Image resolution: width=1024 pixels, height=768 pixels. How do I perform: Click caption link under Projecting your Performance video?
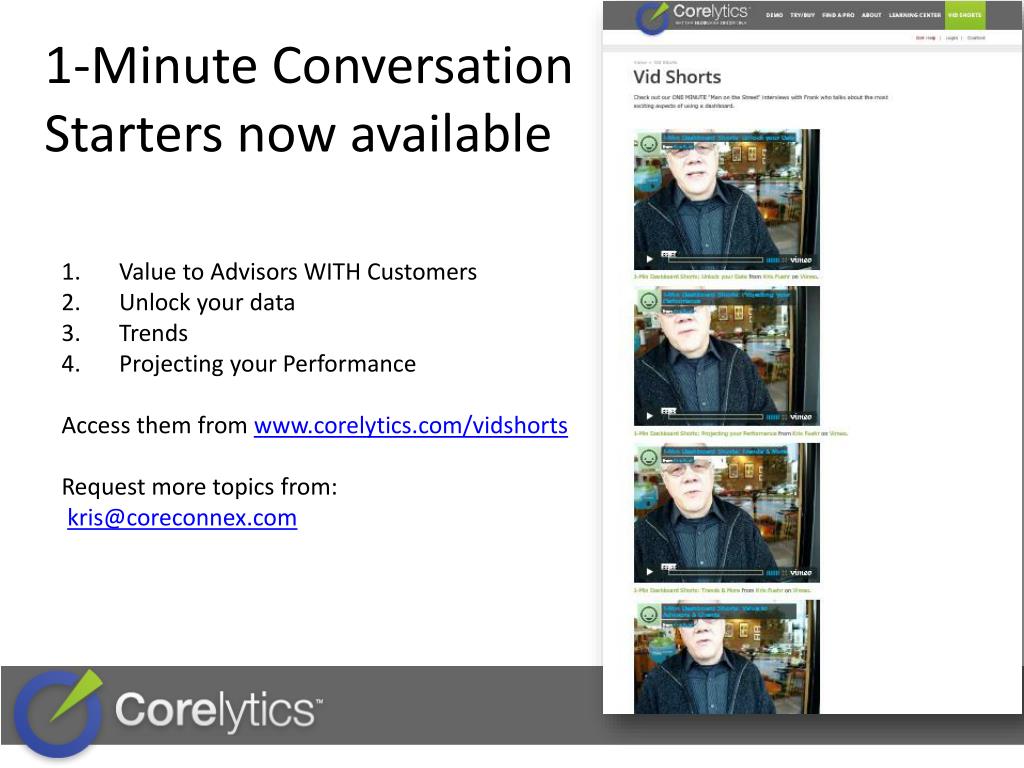[705, 434]
